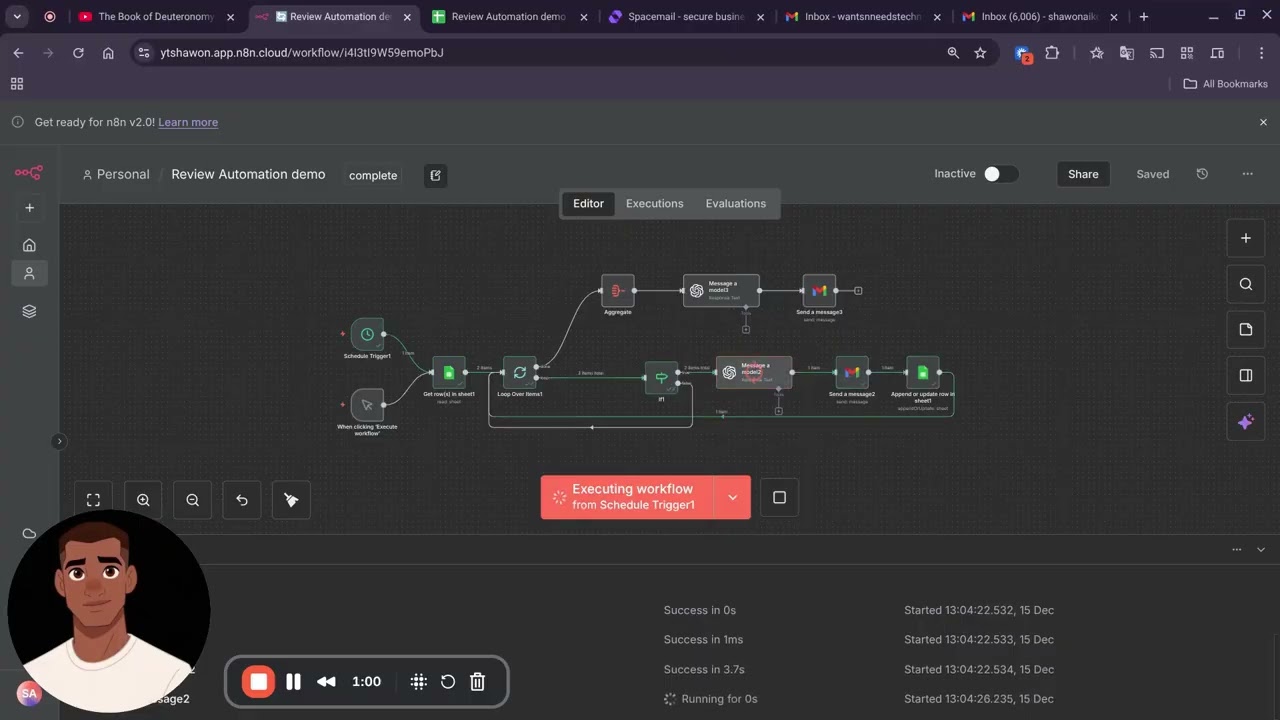Edit the workflow tags pencil icon
Screen dimensions: 1280x720
[x=435, y=175]
